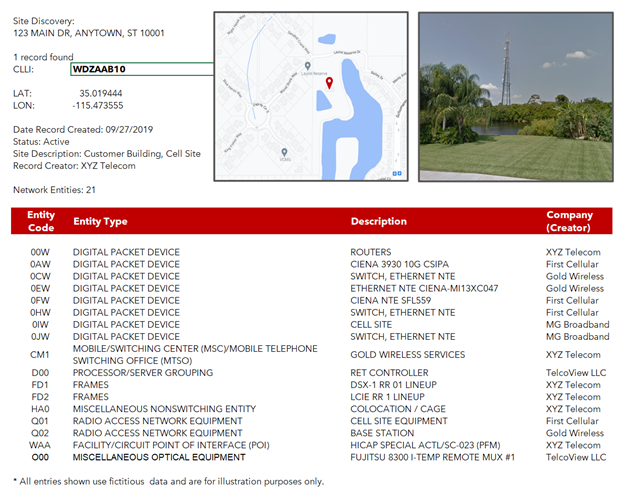Click the Laurel Reserve map marker
This screenshot has width=624, height=489.
pos(307,66)
